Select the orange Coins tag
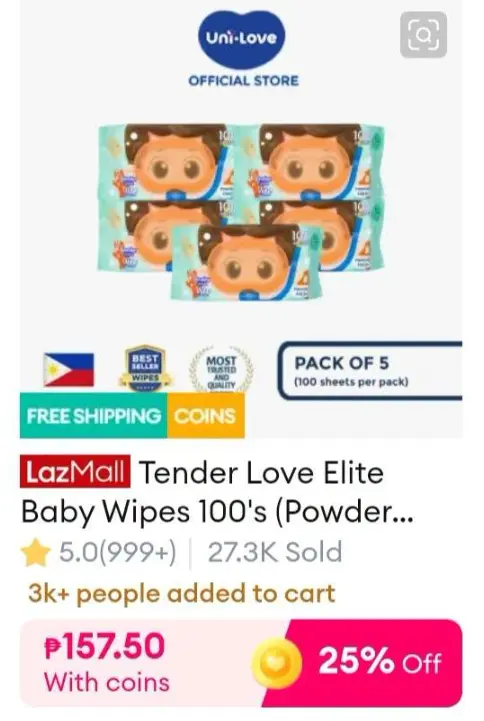This screenshot has height=721, width=484. pyautogui.click(x=206, y=416)
